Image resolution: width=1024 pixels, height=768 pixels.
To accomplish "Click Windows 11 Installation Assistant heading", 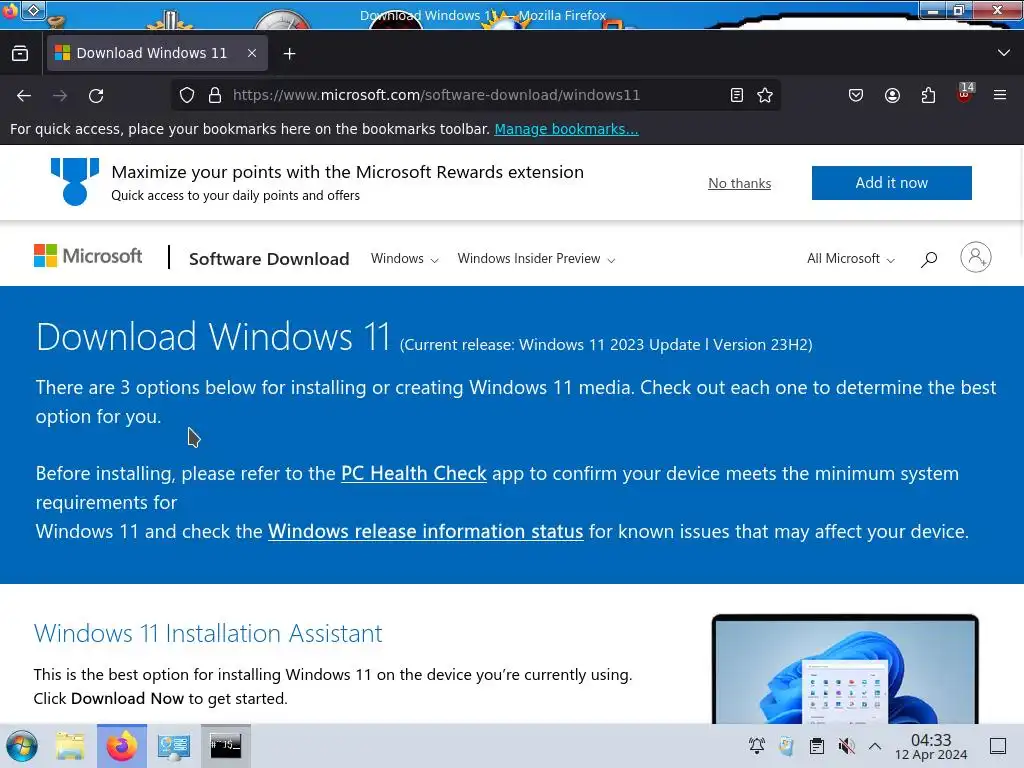I will coord(208,633).
